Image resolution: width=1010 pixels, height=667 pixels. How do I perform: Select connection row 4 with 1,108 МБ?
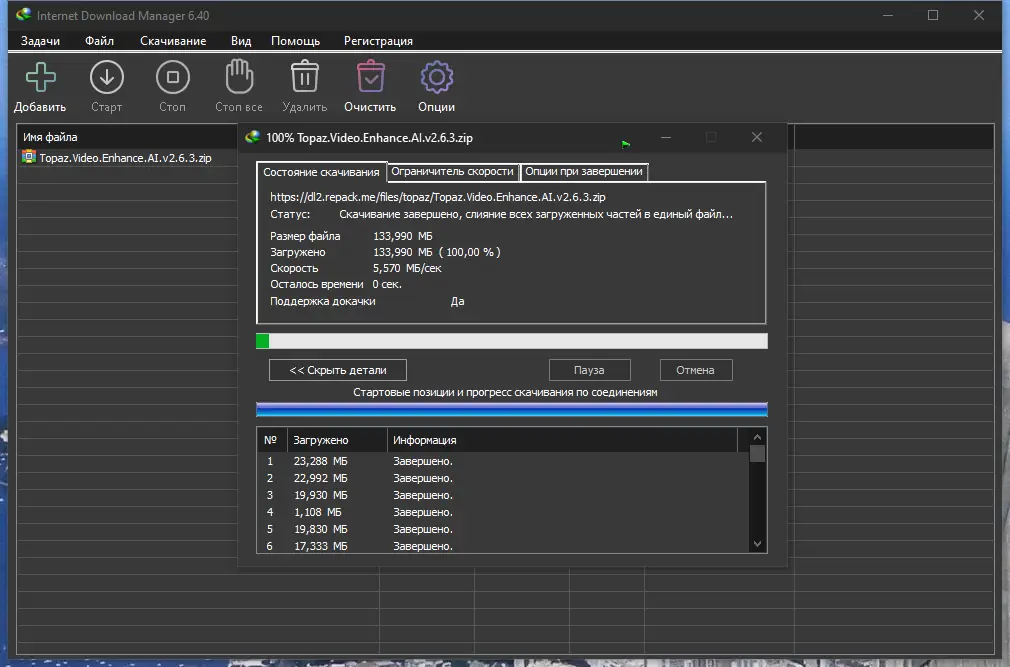coord(502,512)
